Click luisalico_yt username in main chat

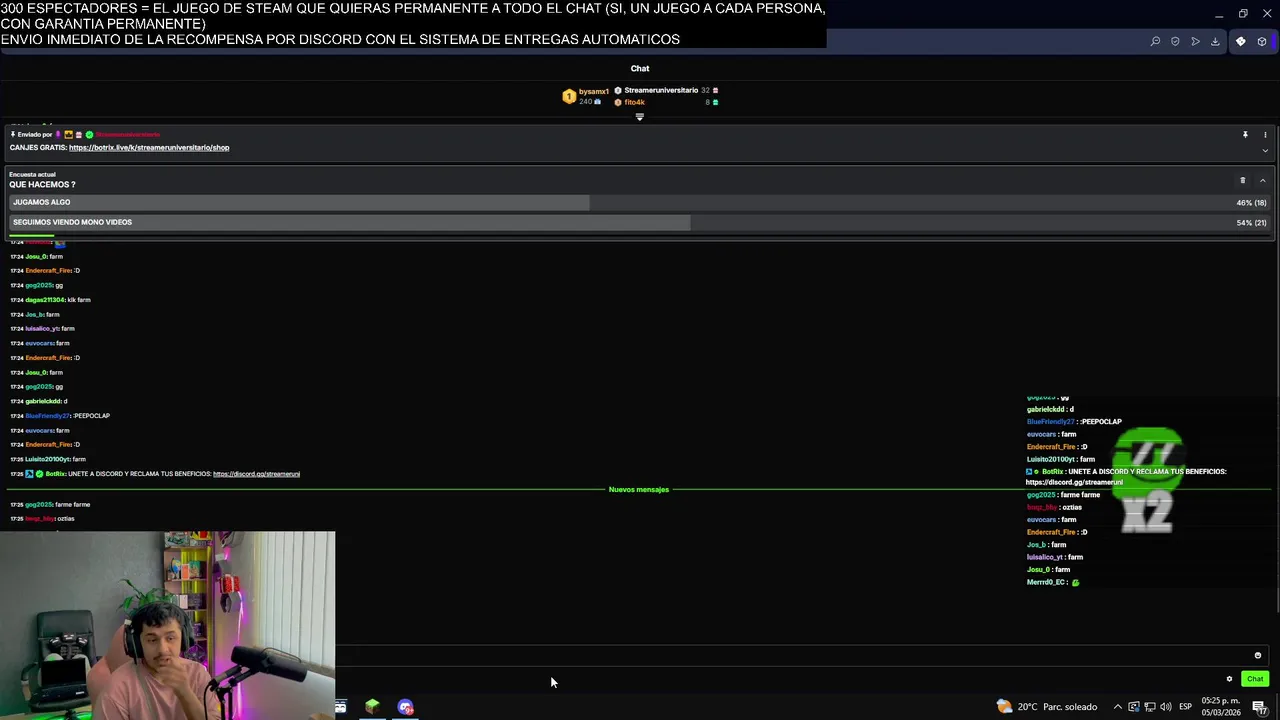click(x=42, y=329)
